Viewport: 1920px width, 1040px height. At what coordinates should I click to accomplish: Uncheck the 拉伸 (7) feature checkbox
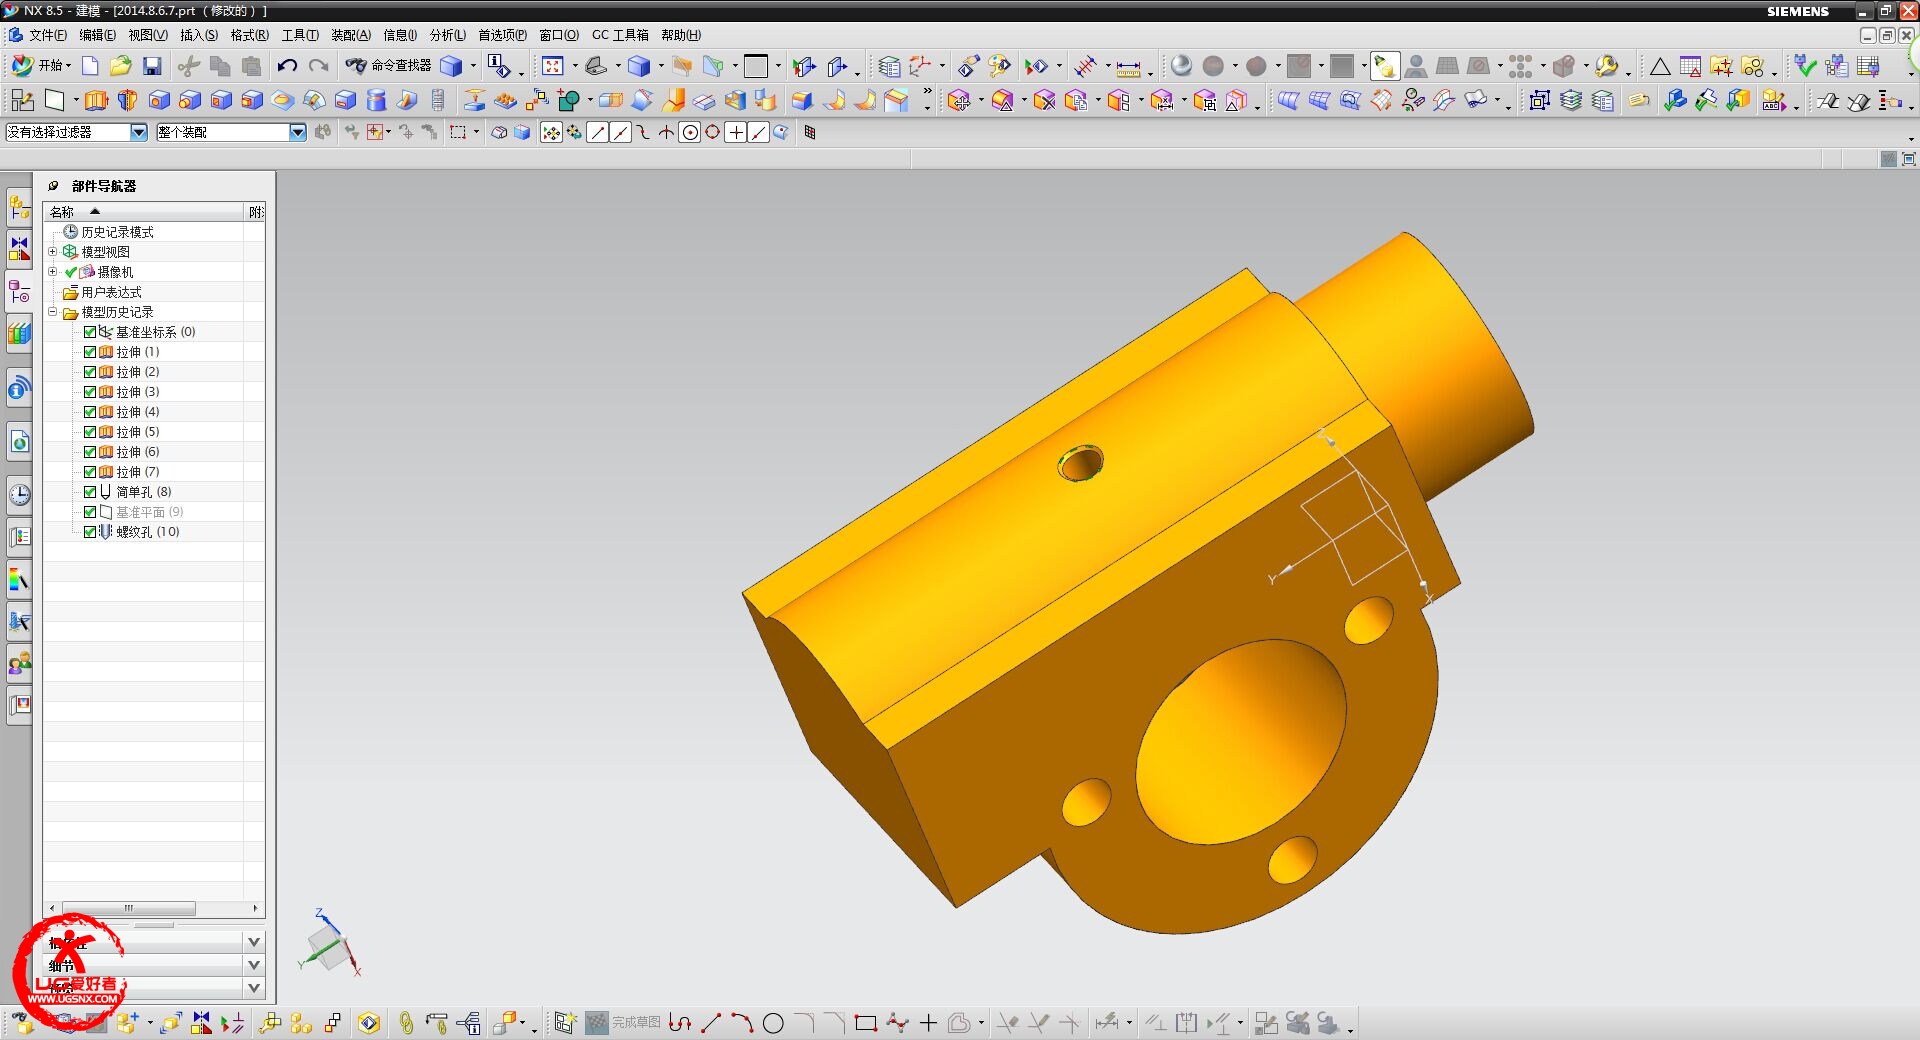[90, 472]
